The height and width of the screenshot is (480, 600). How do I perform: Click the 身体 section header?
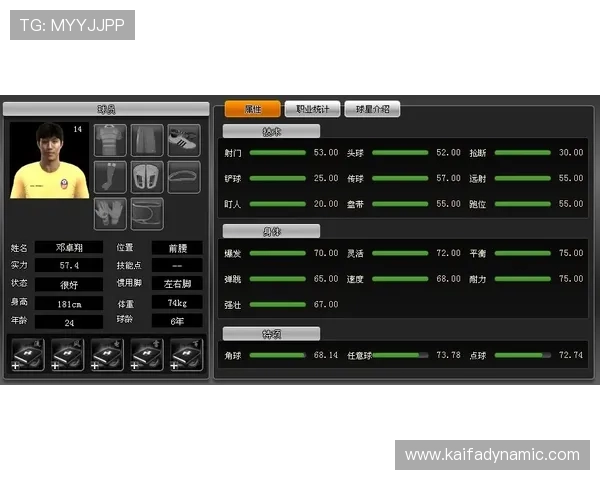(x=271, y=231)
